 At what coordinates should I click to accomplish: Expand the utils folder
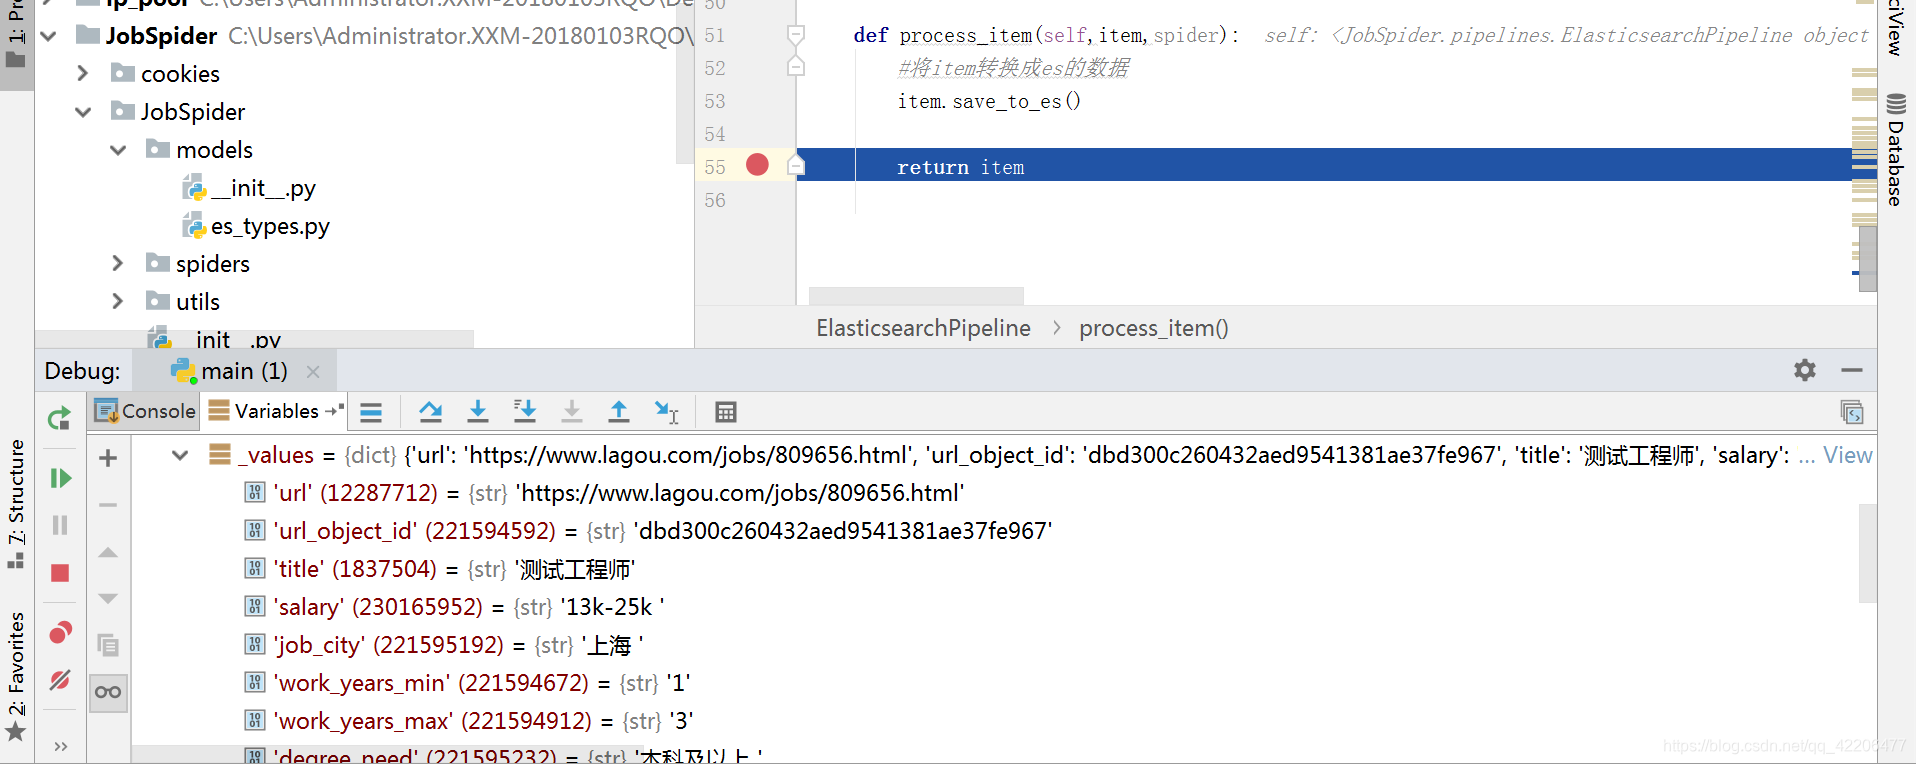(118, 302)
